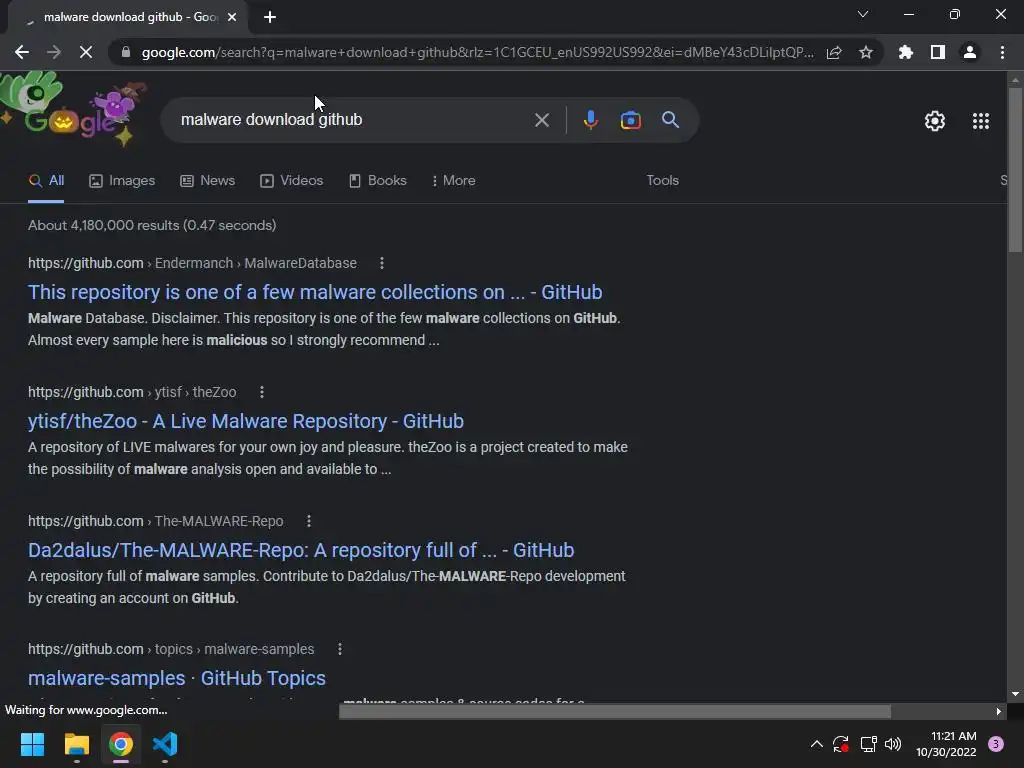Open the clock and date panel
The height and width of the screenshot is (768, 1024).
tap(946, 744)
